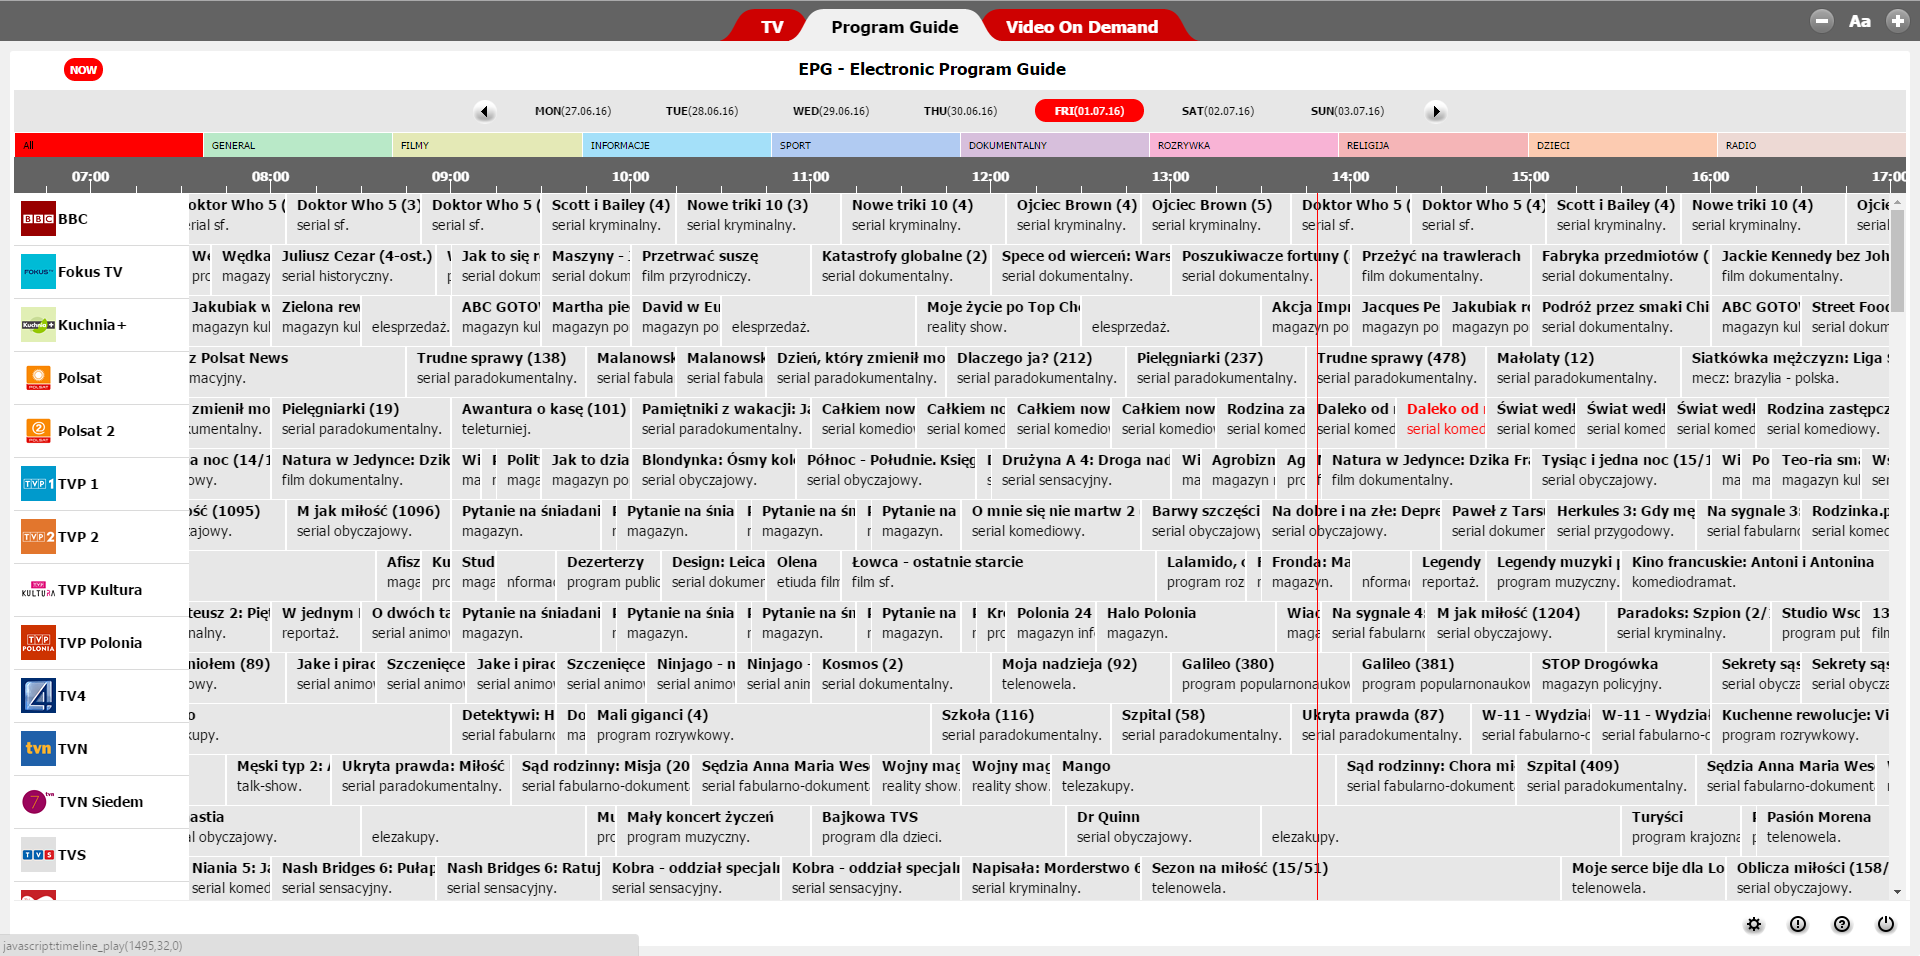
Task: Click the 12:00 timeline marker
Action: [990, 176]
